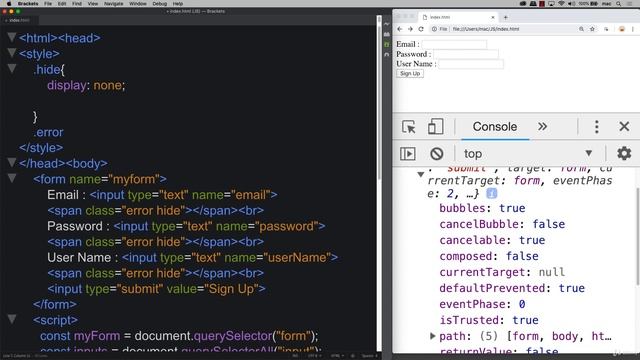
Task: Collapse the html head code fold triangle
Action: [x=12, y=38]
